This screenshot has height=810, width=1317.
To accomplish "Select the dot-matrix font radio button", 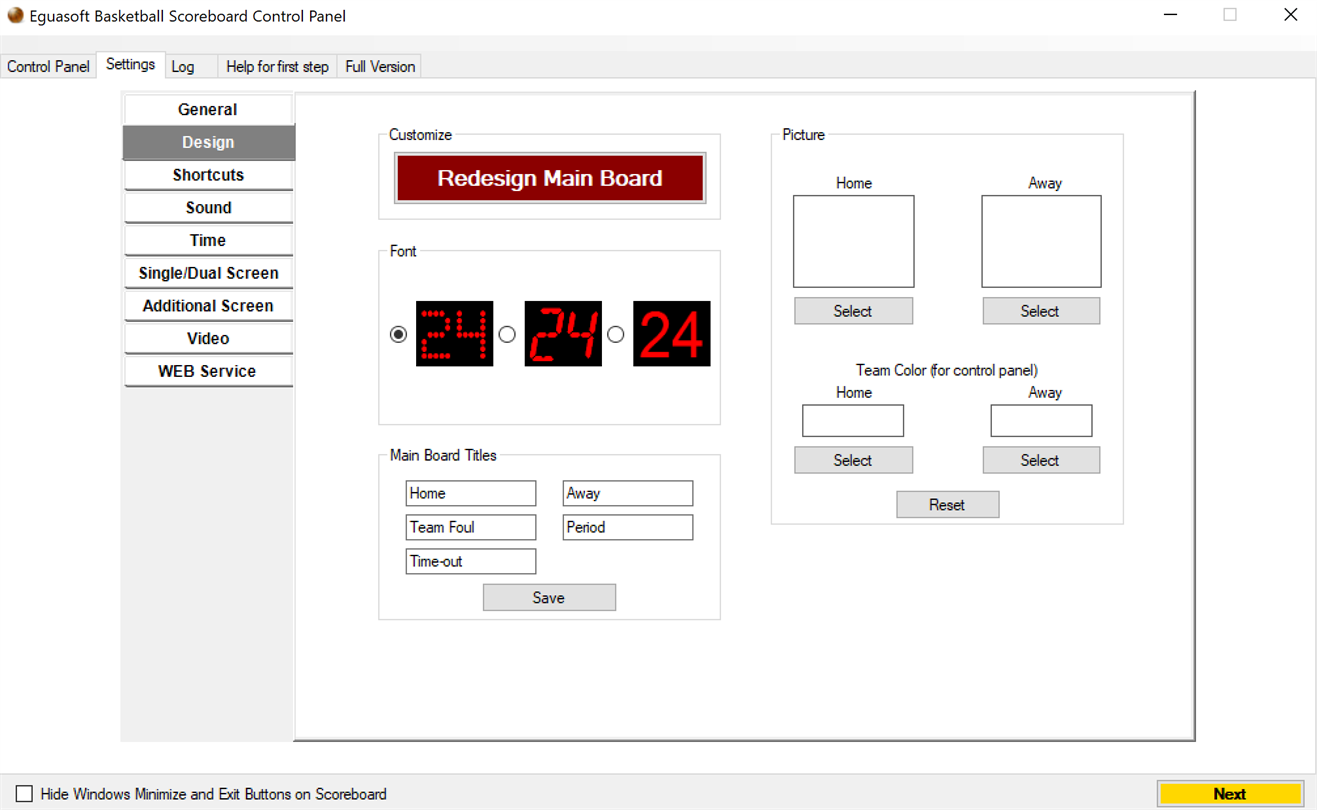I will 398,334.
